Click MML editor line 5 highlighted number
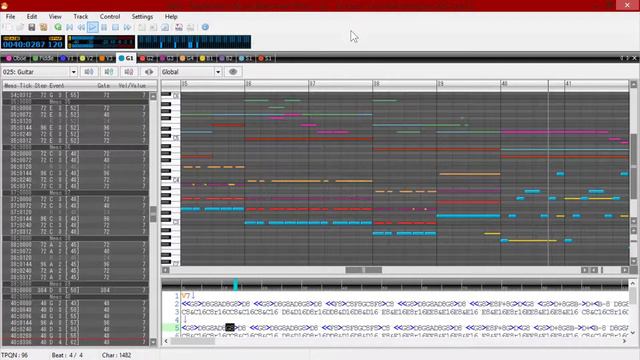640x360 pixels. (177, 327)
